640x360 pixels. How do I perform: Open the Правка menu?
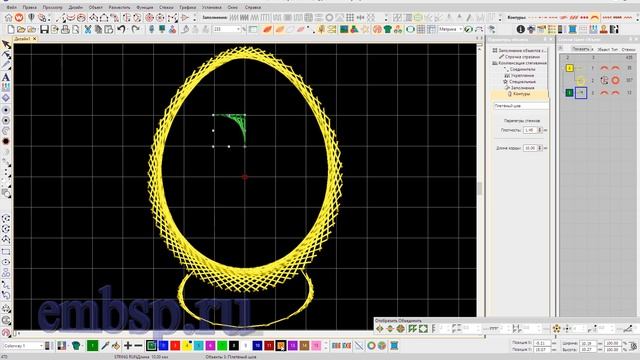coord(29,7)
